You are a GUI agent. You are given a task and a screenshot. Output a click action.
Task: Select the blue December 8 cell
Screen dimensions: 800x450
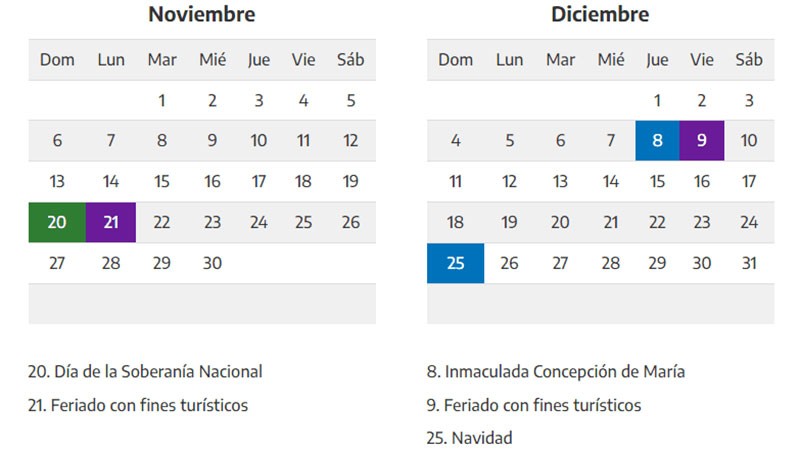pos(657,141)
